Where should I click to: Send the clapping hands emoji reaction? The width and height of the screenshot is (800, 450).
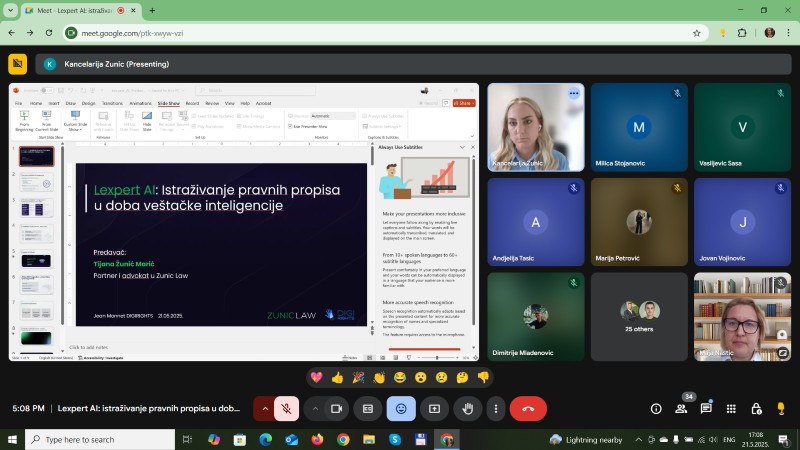point(379,378)
